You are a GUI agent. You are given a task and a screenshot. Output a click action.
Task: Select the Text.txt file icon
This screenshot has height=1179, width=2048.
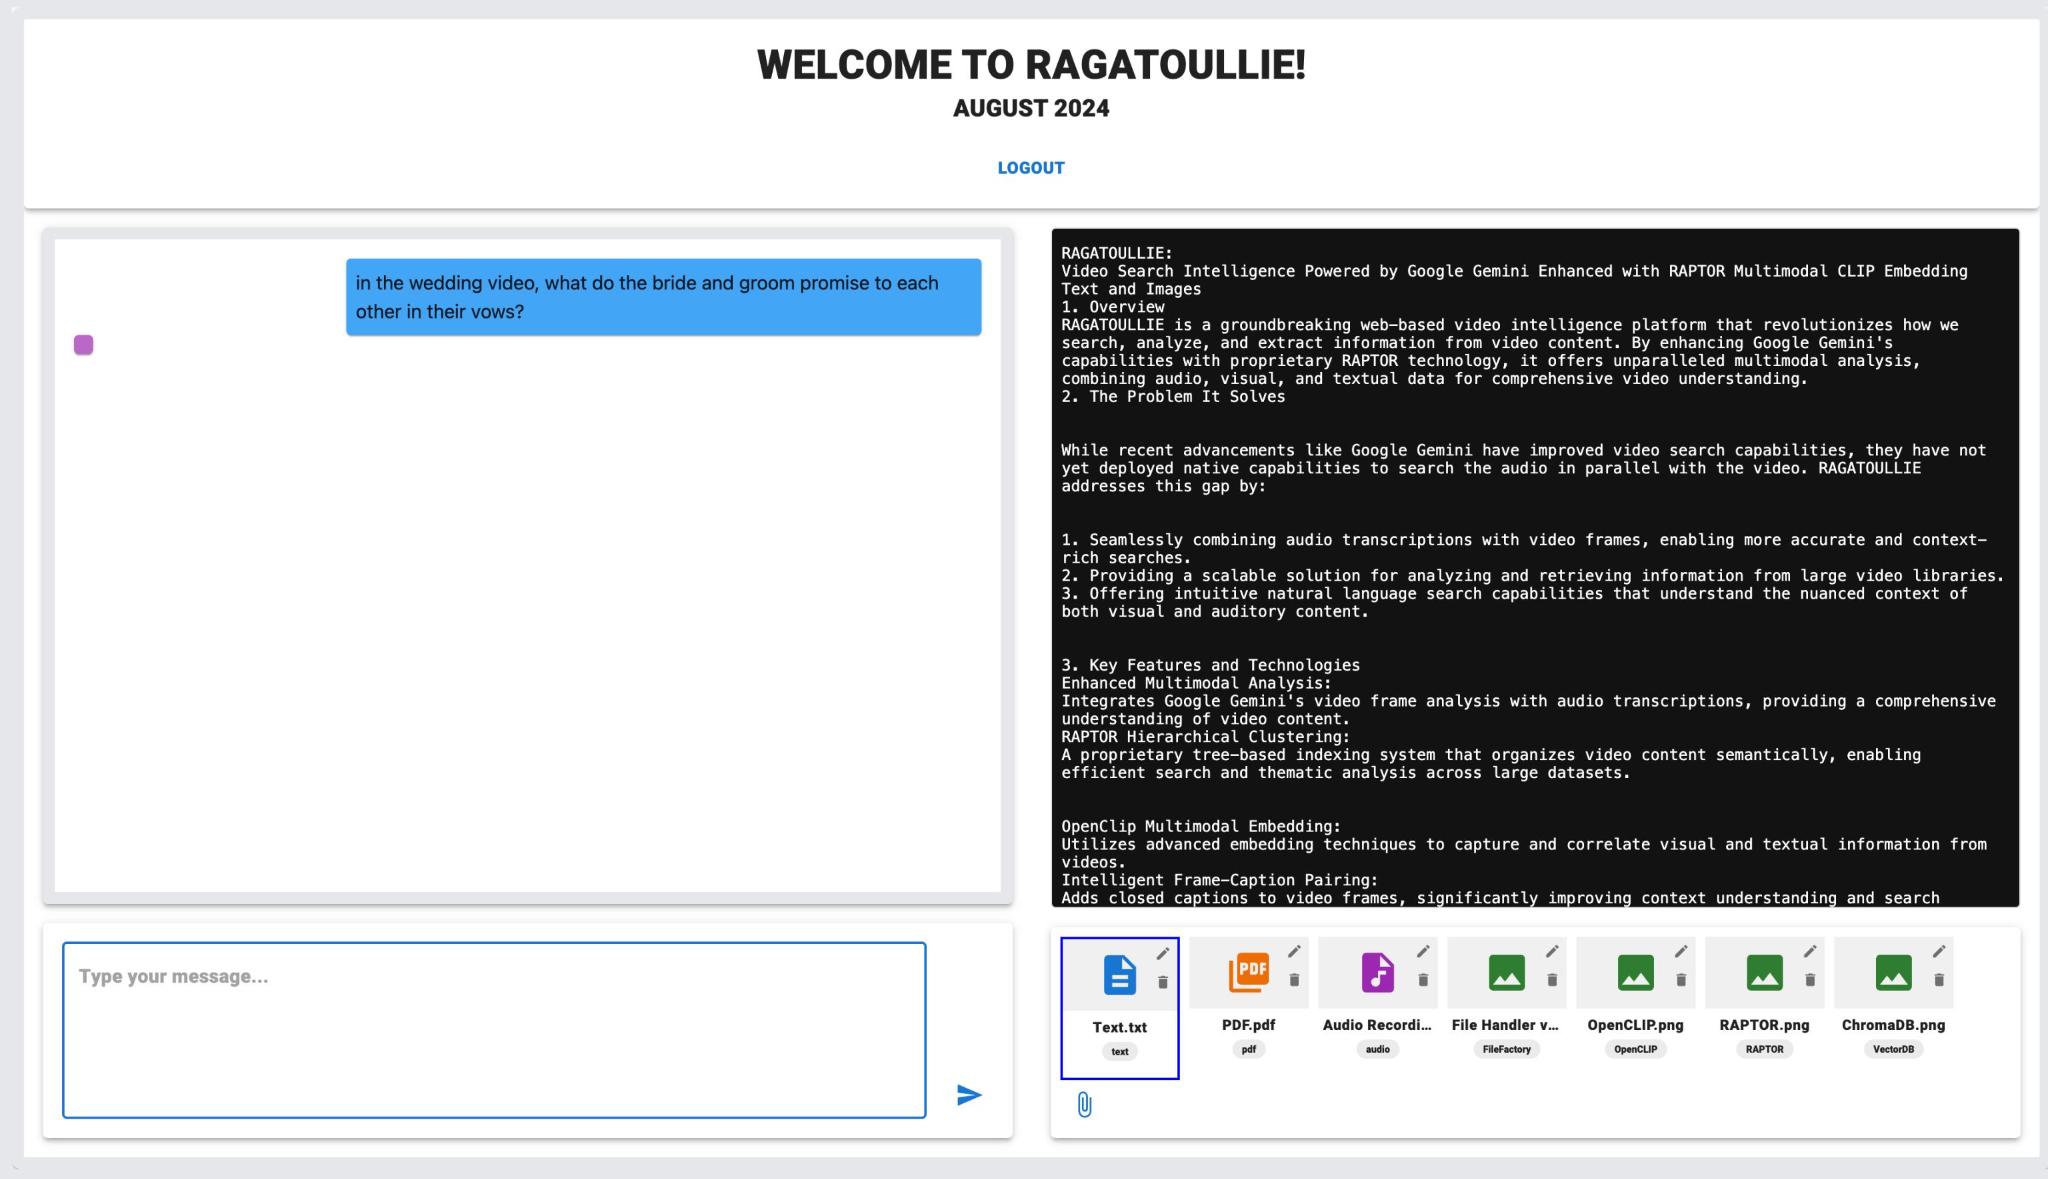(x=1119, y=975)
